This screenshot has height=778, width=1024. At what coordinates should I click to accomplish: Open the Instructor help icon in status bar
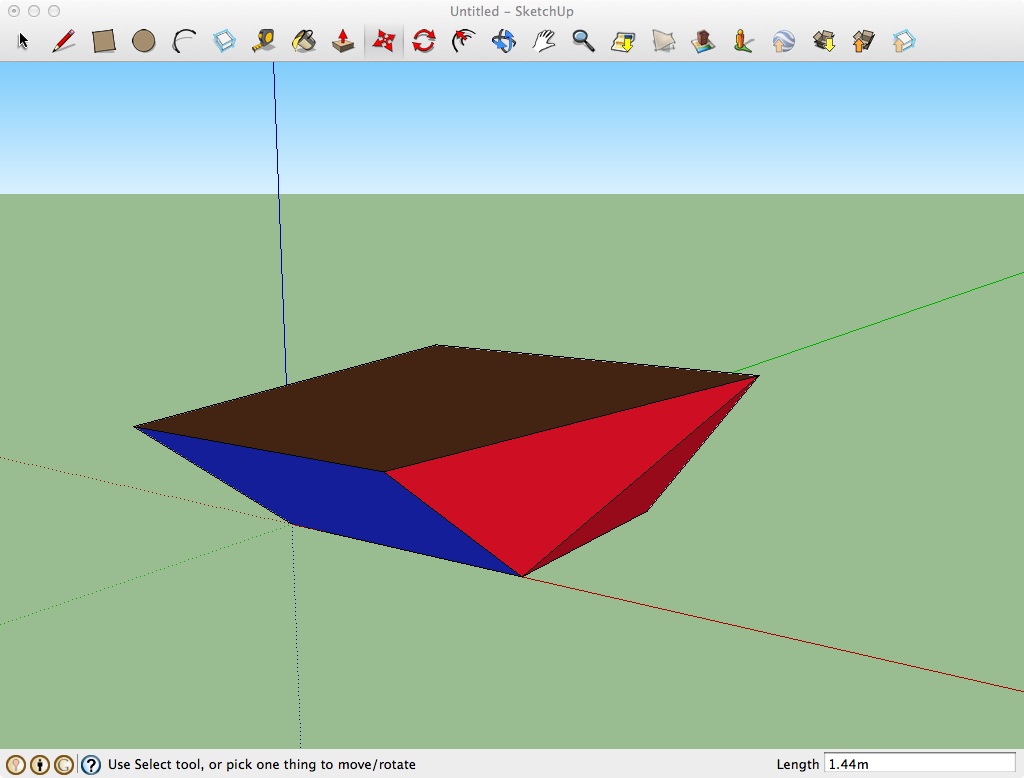coord(90,765)
